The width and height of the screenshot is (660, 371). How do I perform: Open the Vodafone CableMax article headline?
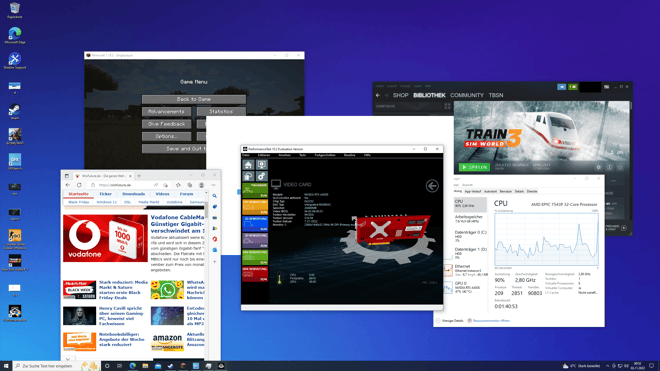pos(177,224)
